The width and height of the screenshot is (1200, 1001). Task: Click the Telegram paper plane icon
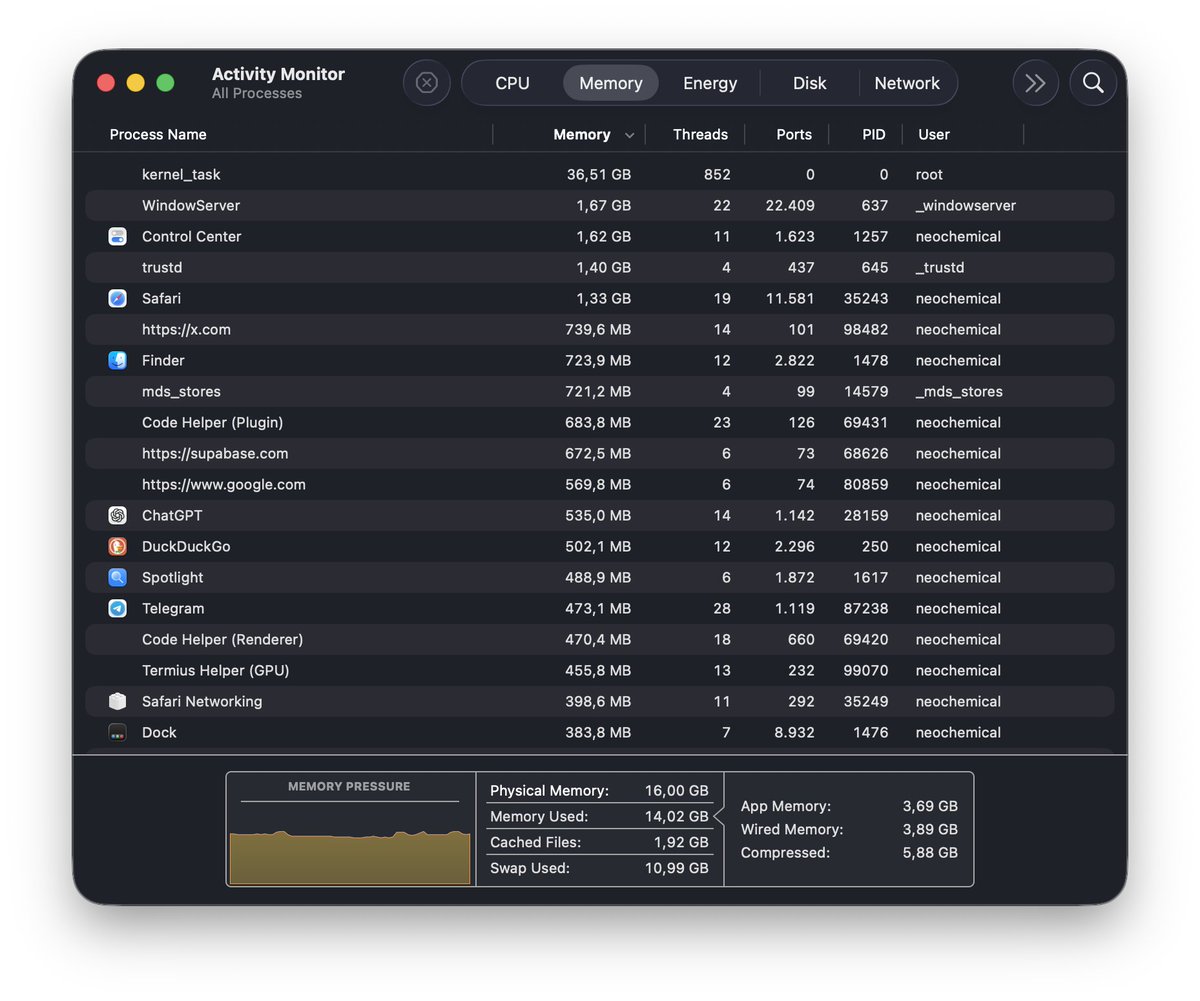pyautogui.click(x=117, y=609)
